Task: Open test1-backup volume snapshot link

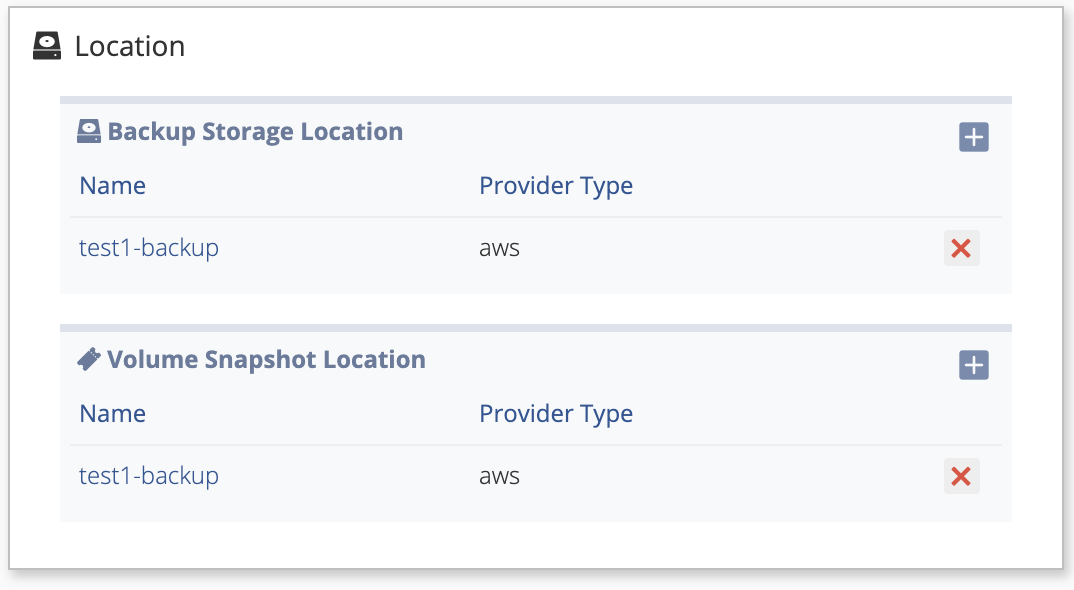Action: tap(149, 476)
